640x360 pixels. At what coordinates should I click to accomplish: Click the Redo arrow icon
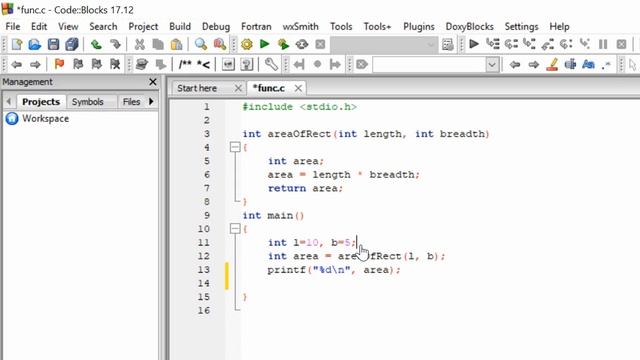(115, 44)
